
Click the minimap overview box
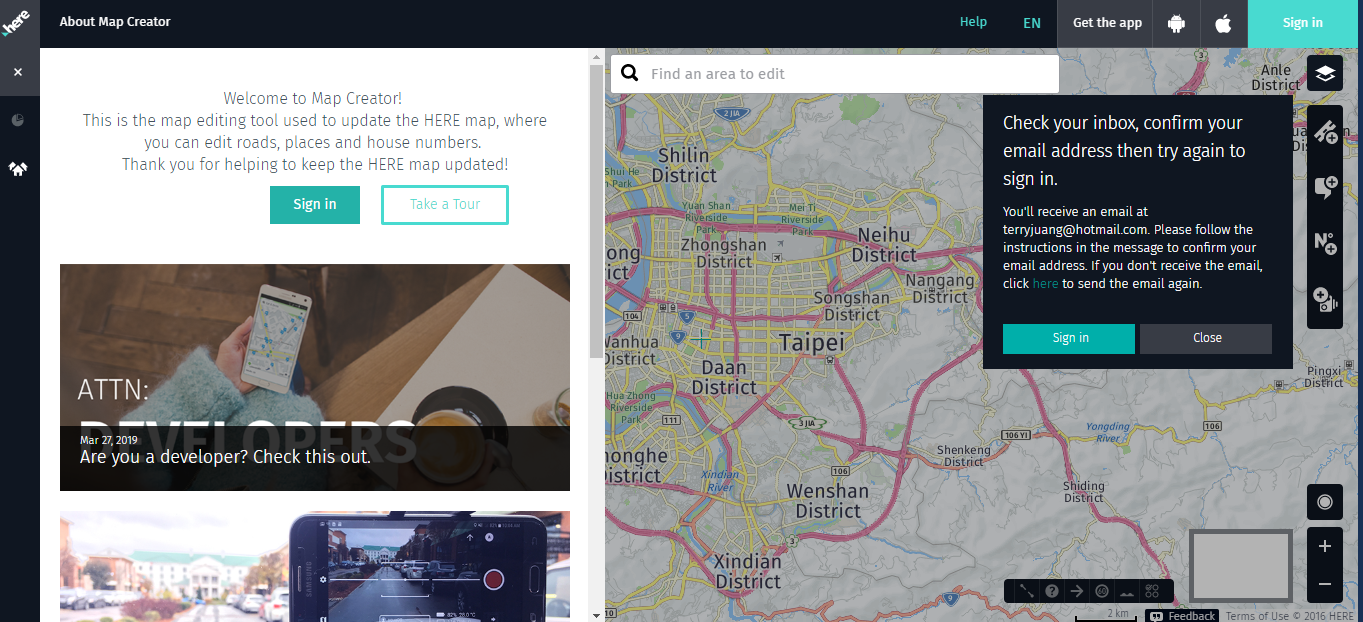[x=1240, y=567]
